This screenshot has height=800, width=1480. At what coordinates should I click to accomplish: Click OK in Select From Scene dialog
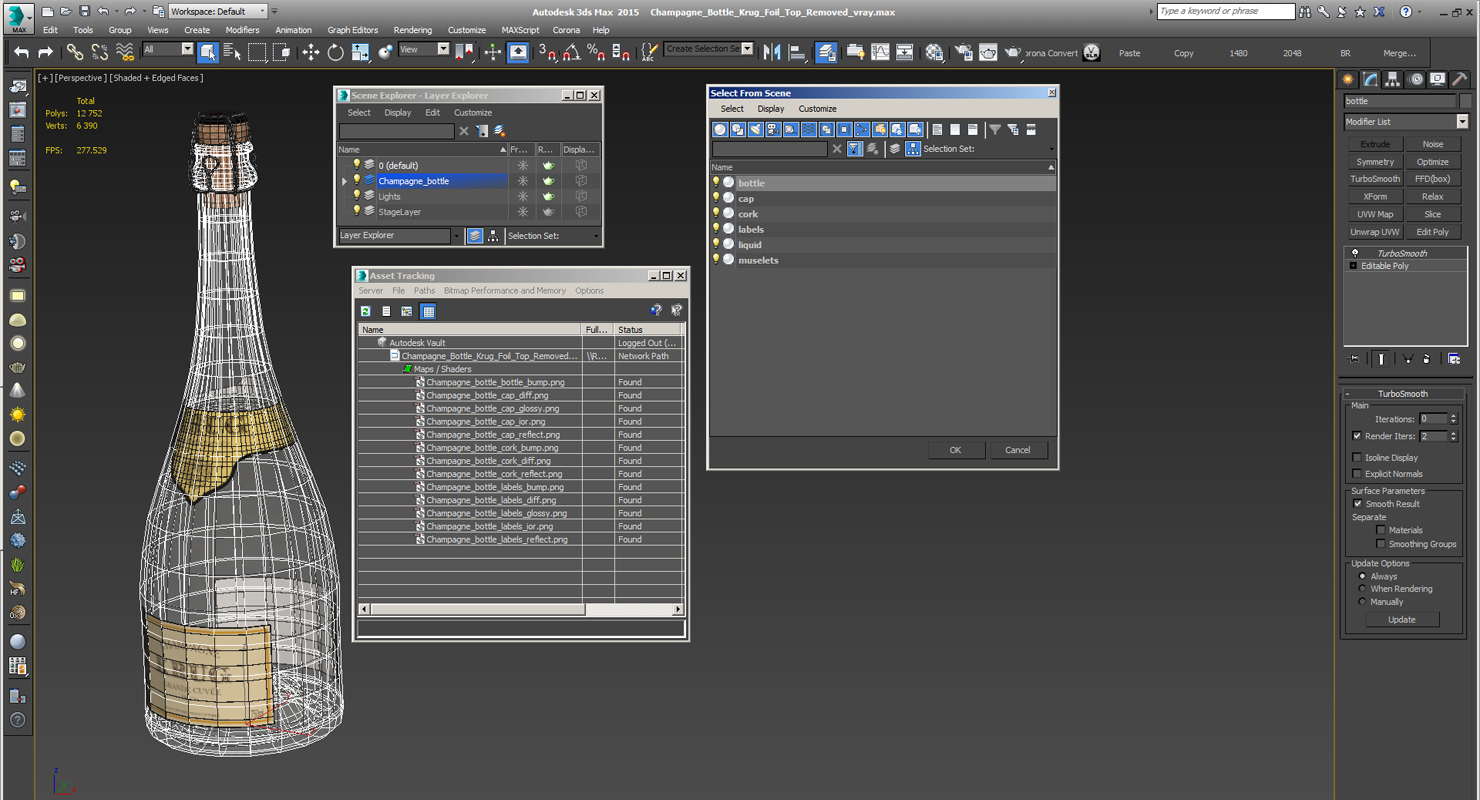tap(955, 450)
